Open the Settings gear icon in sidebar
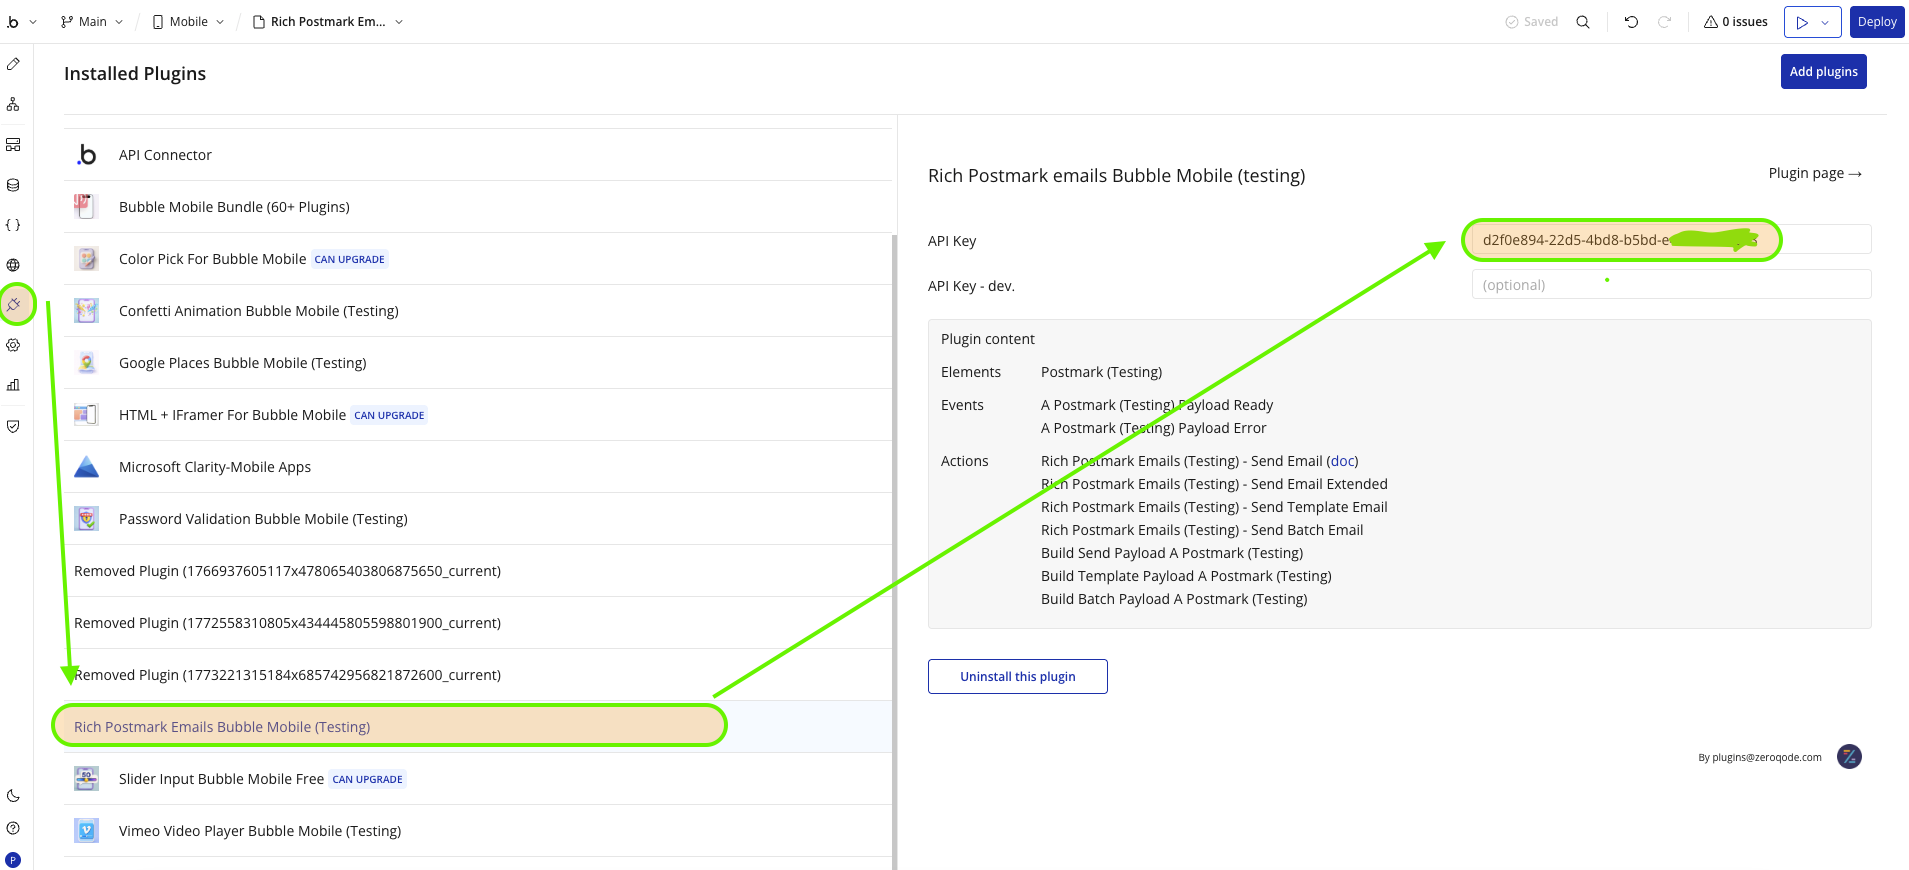 point(13,345)
